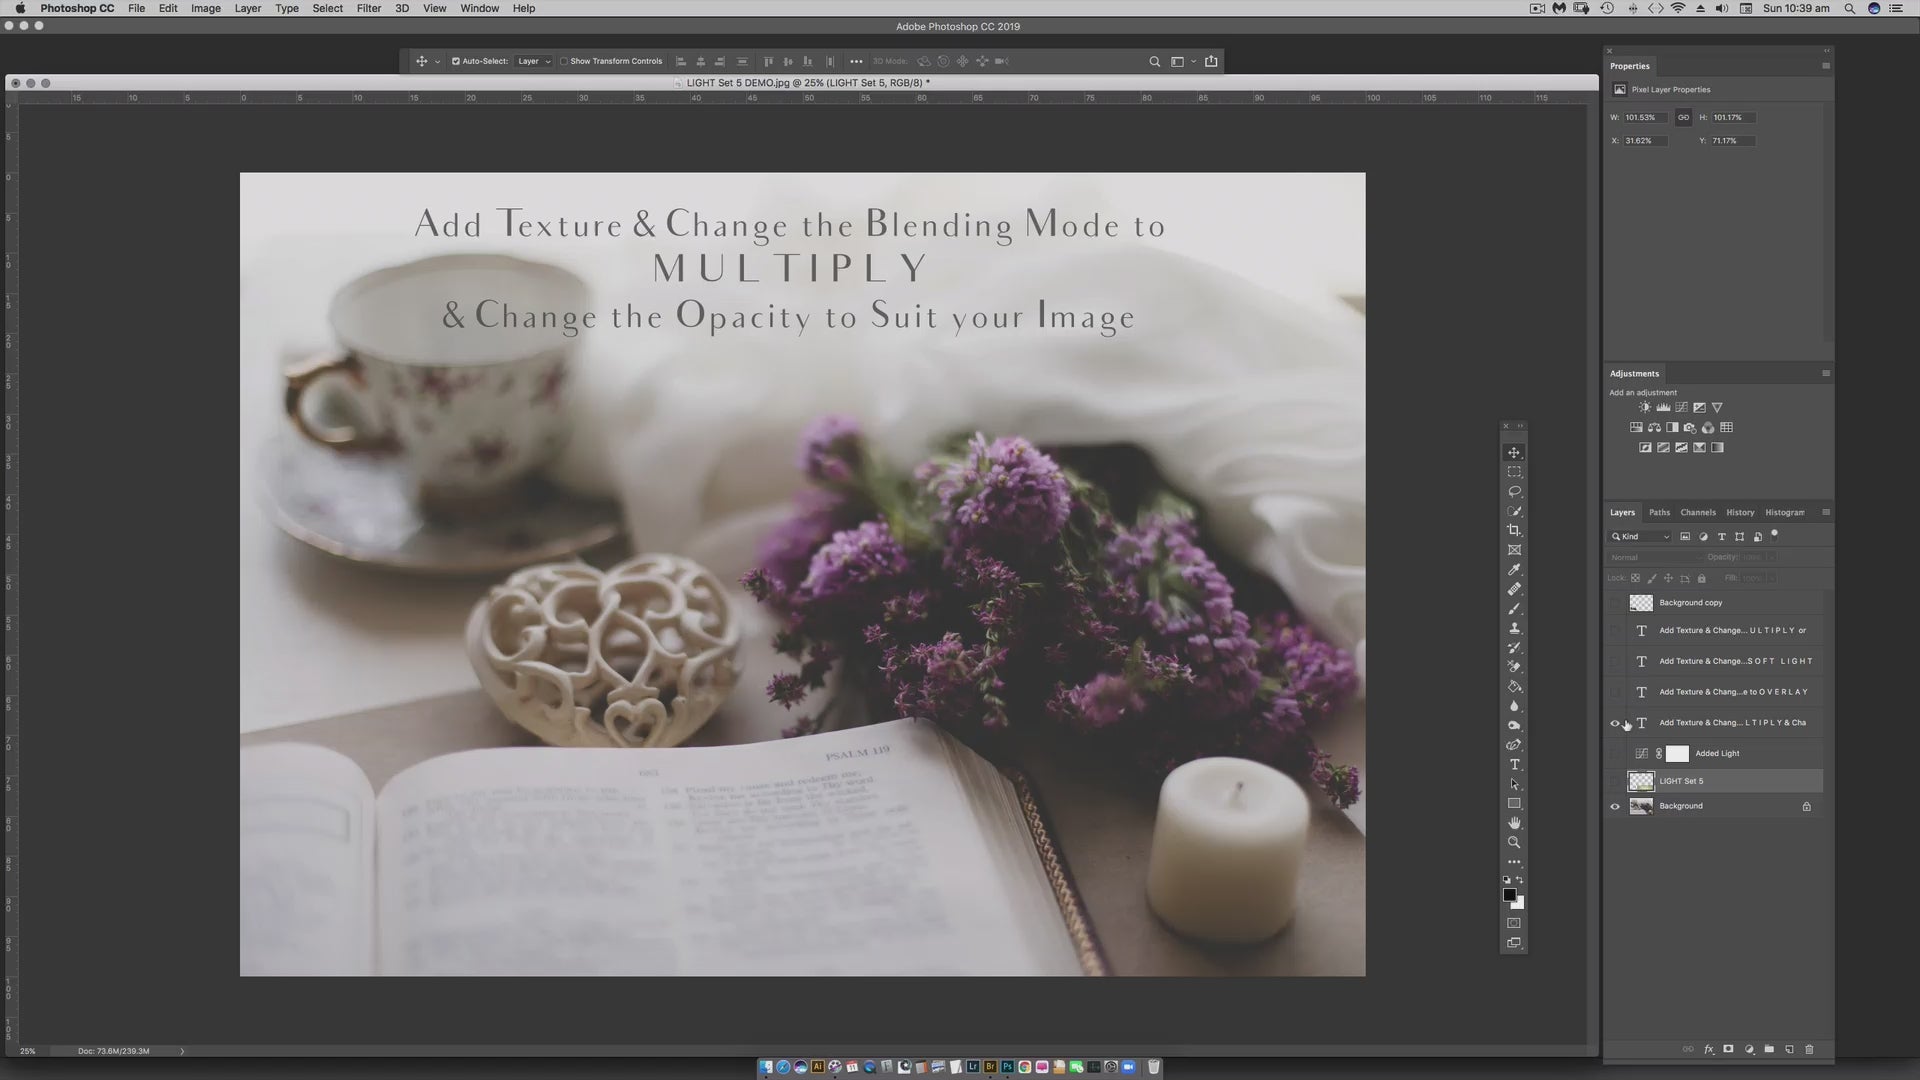1920x1080 pixels.
Task: Select the Lasso tool
Action: 1514,492
